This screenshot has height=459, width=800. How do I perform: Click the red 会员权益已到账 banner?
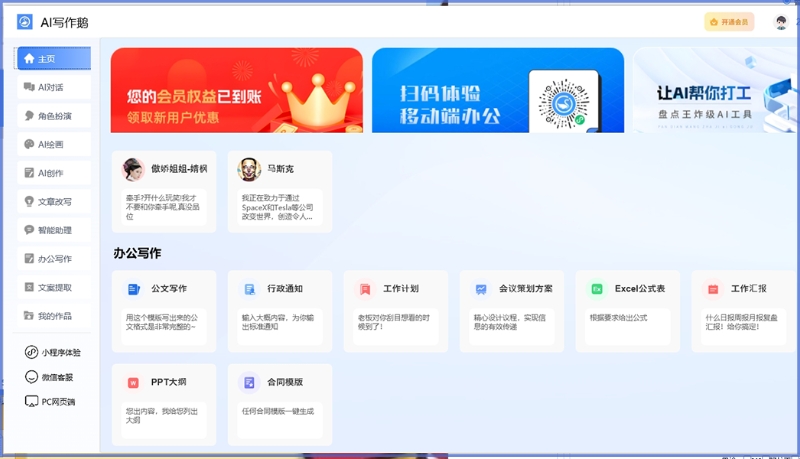point(237,90)
